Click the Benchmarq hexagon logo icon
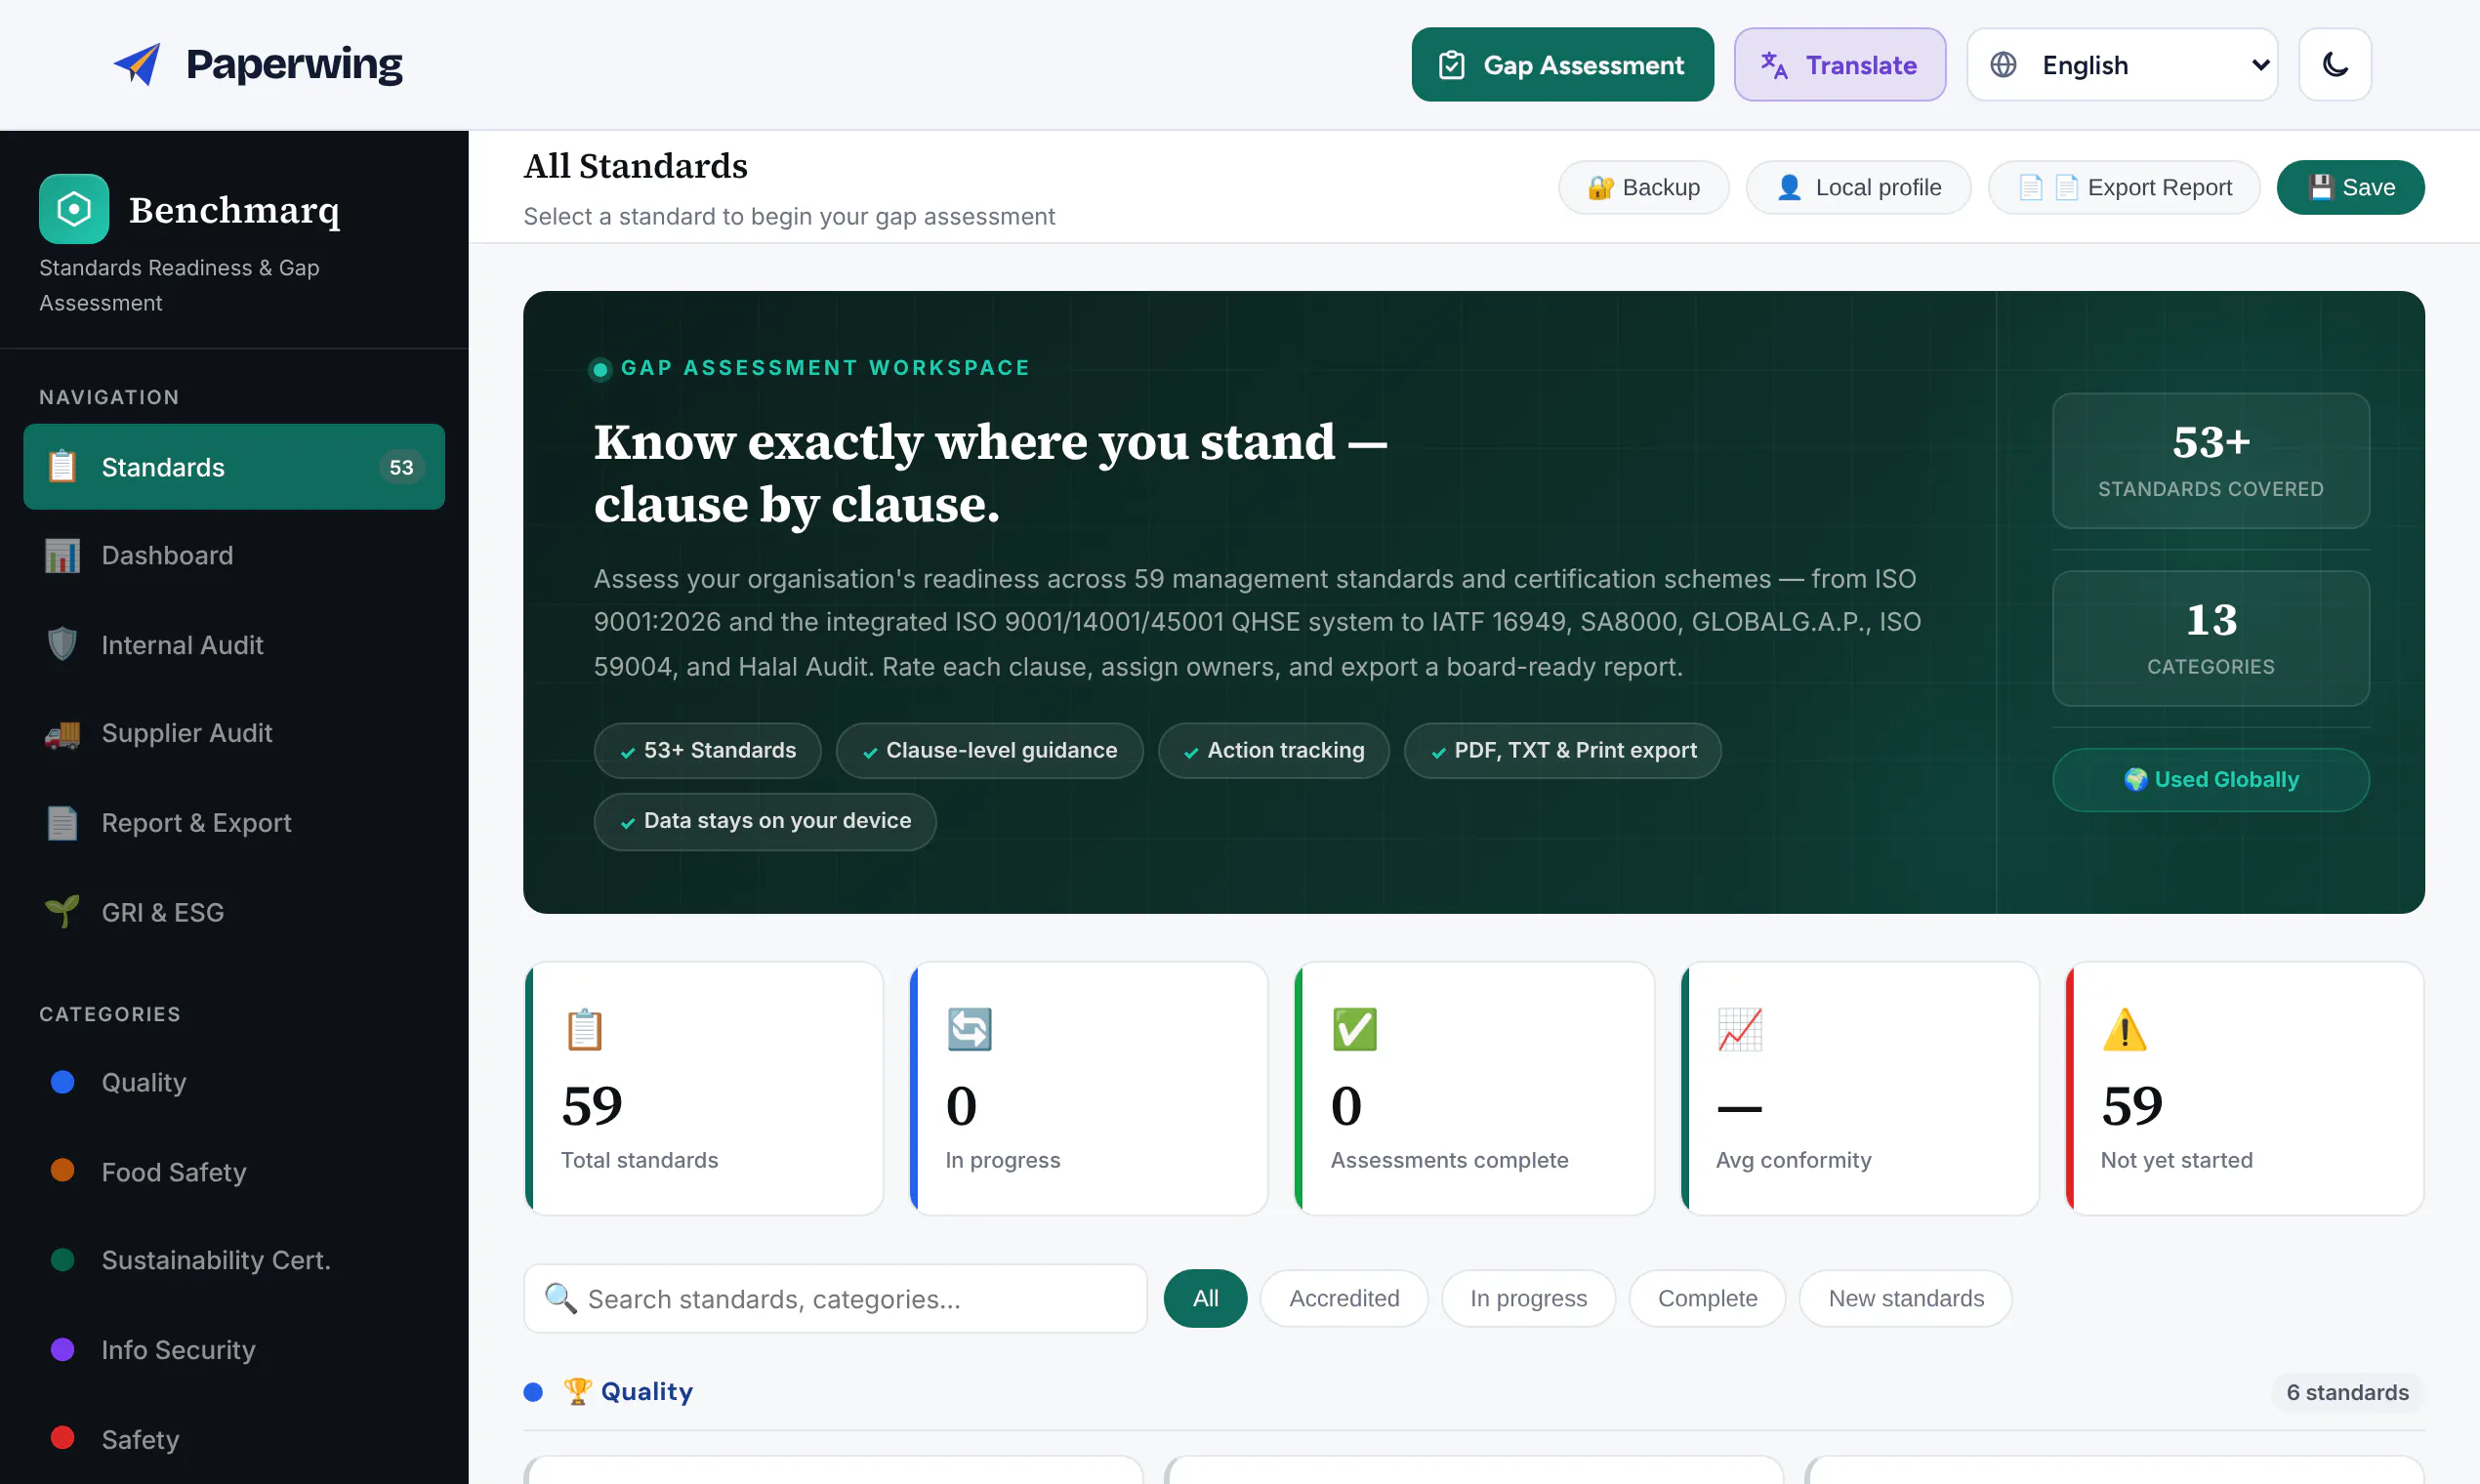Image resolution: width=2480 pixels, height=1484 pixels. tap(74, 209)
